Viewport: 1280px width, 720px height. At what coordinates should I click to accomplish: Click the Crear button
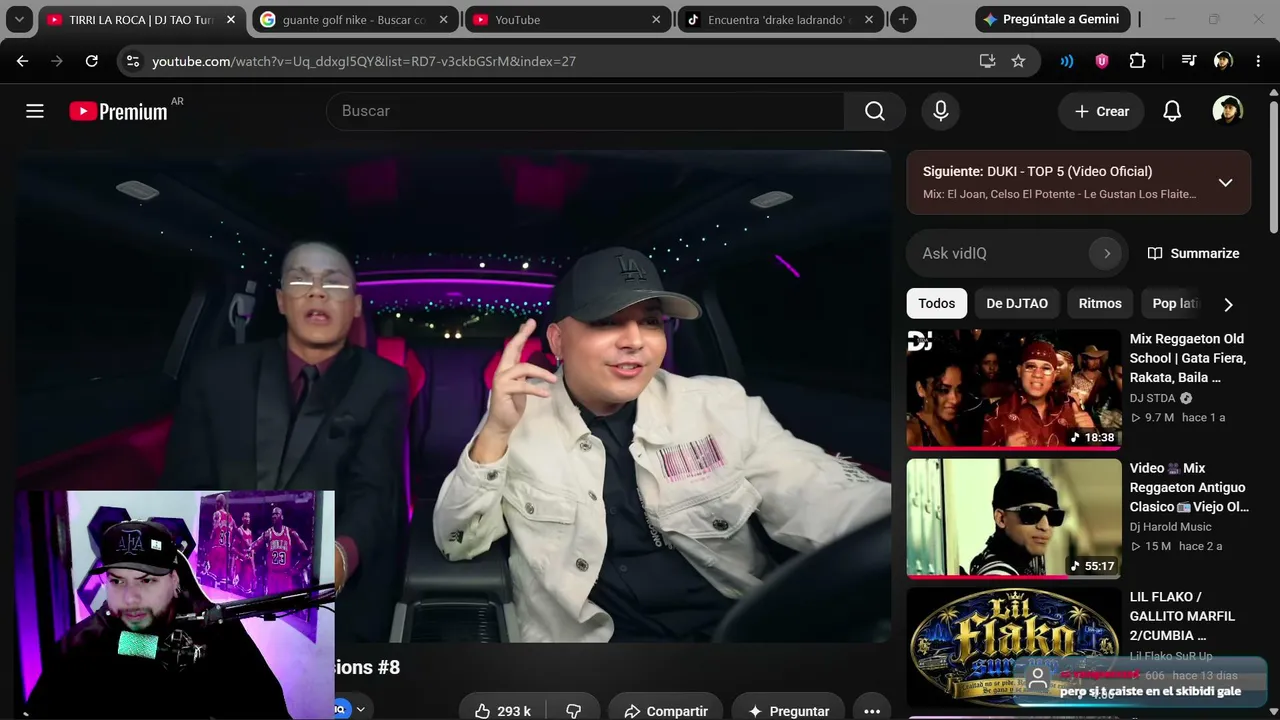[1101, 111]
